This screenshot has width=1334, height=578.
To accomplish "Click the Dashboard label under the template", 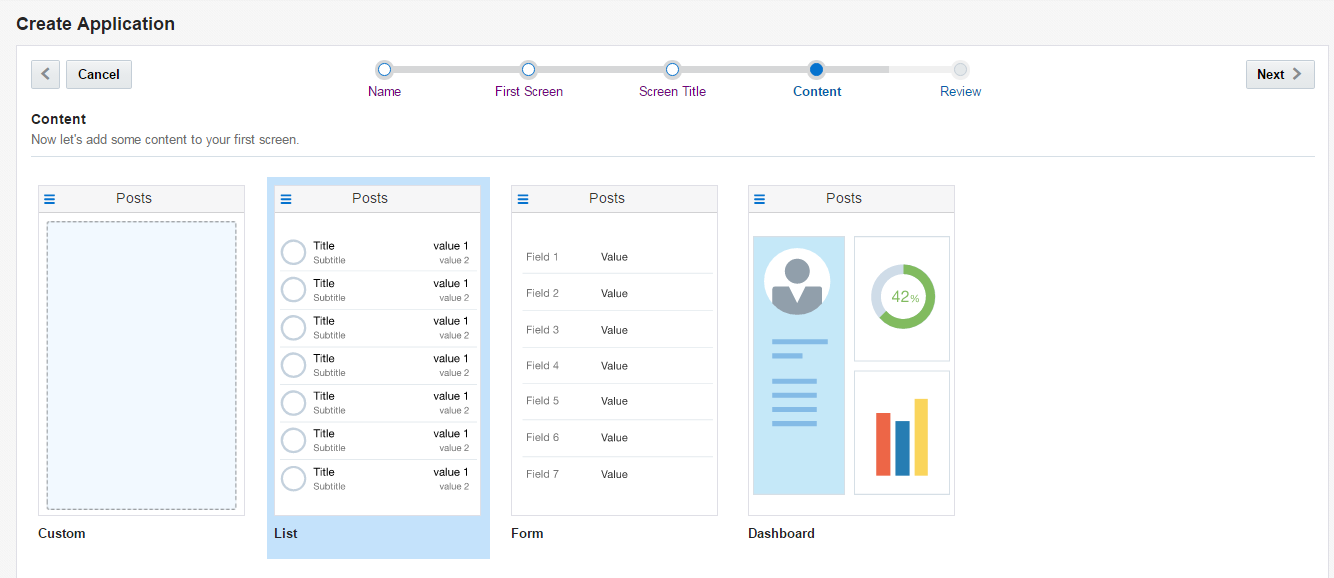I will click(781, 533).
